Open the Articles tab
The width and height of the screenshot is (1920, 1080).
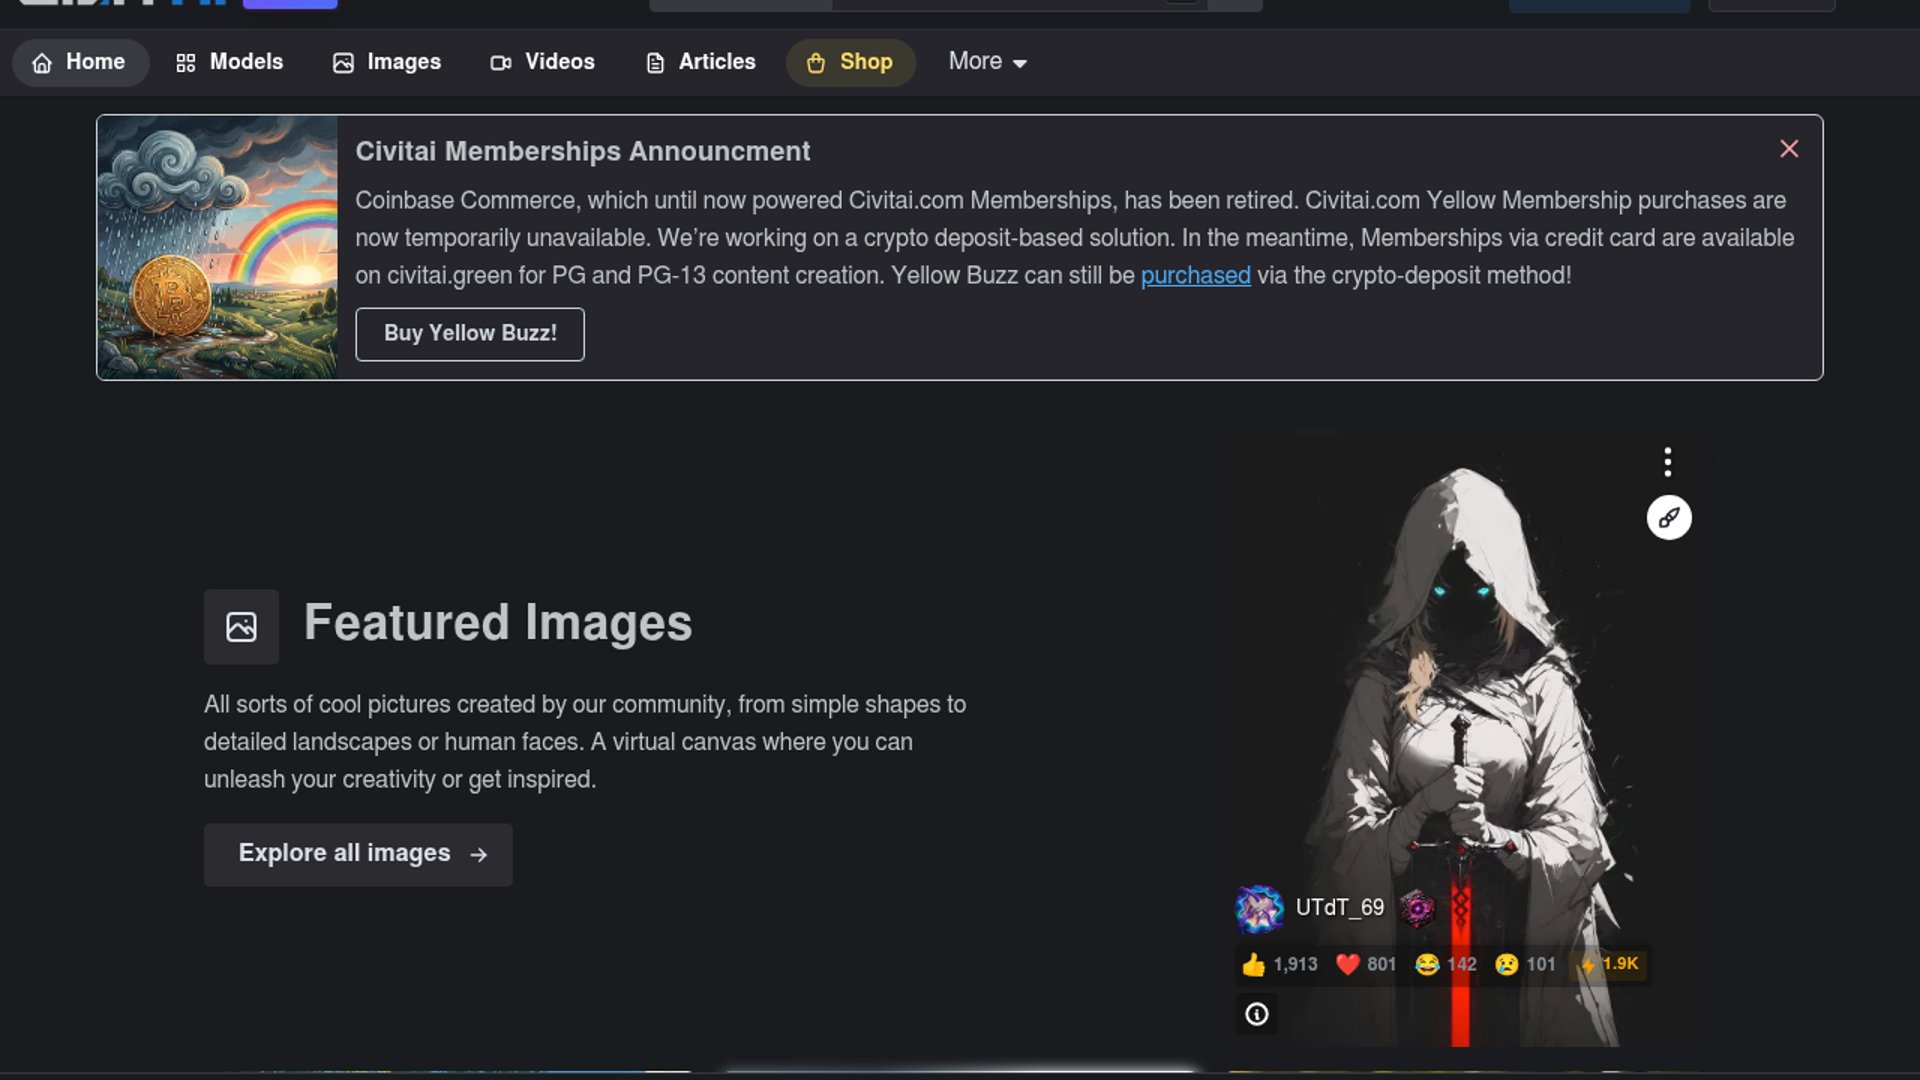pos(700,62)
